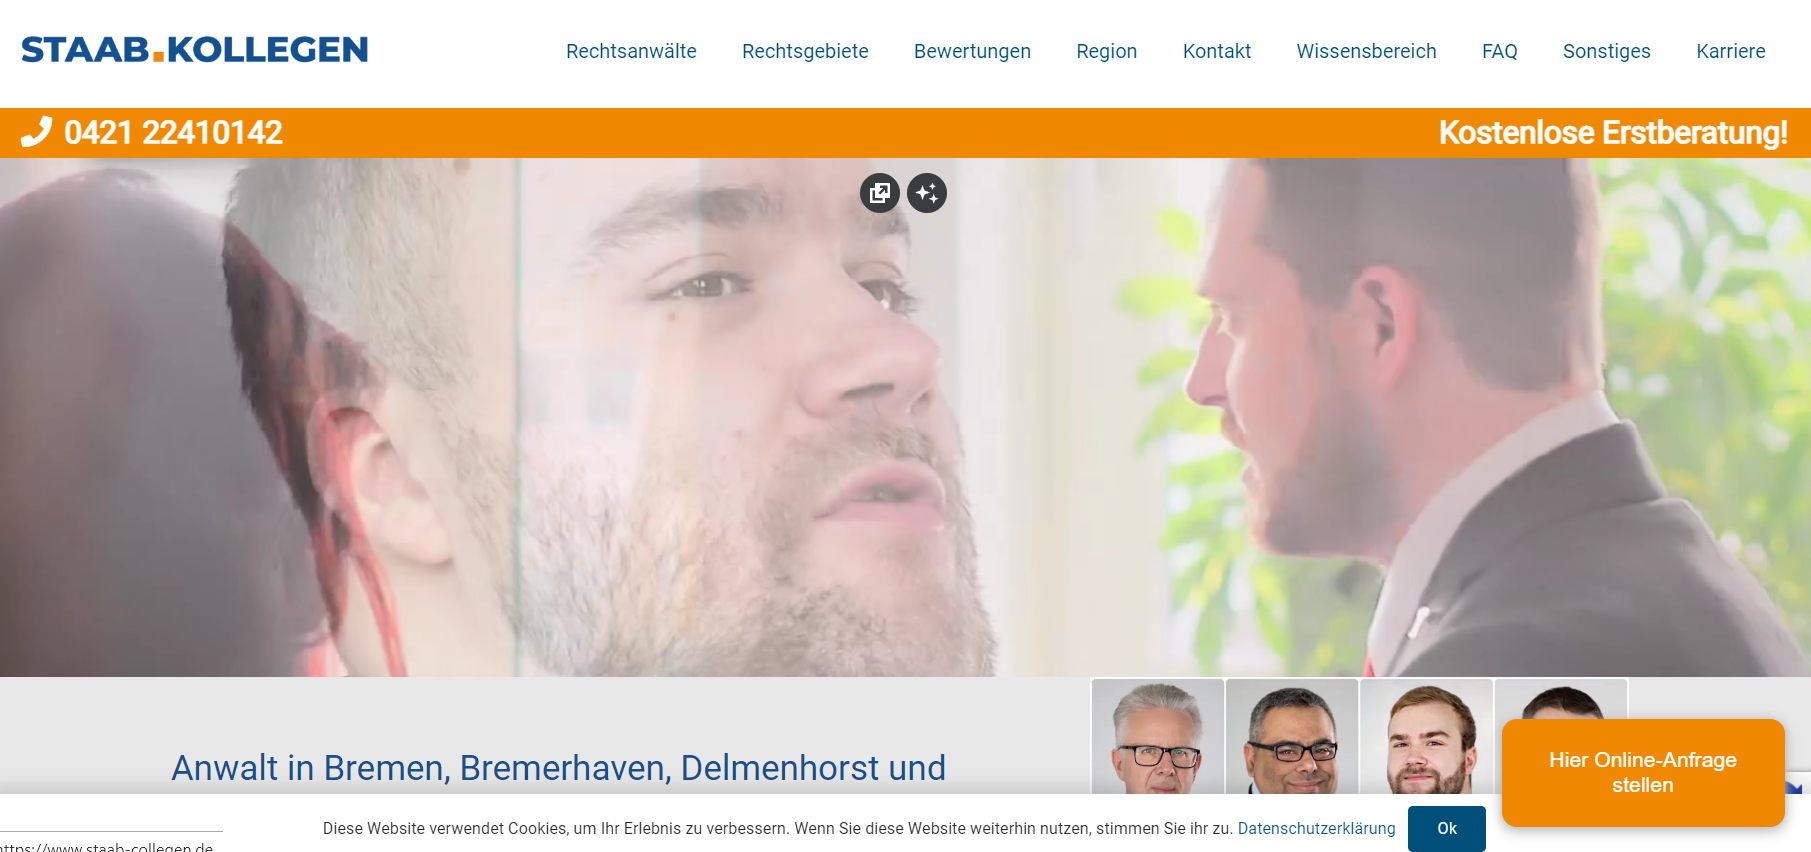Open the picture-in-picture overlay icon
This screenshot has width=1811, height=852.
click(x=880, y=193)
